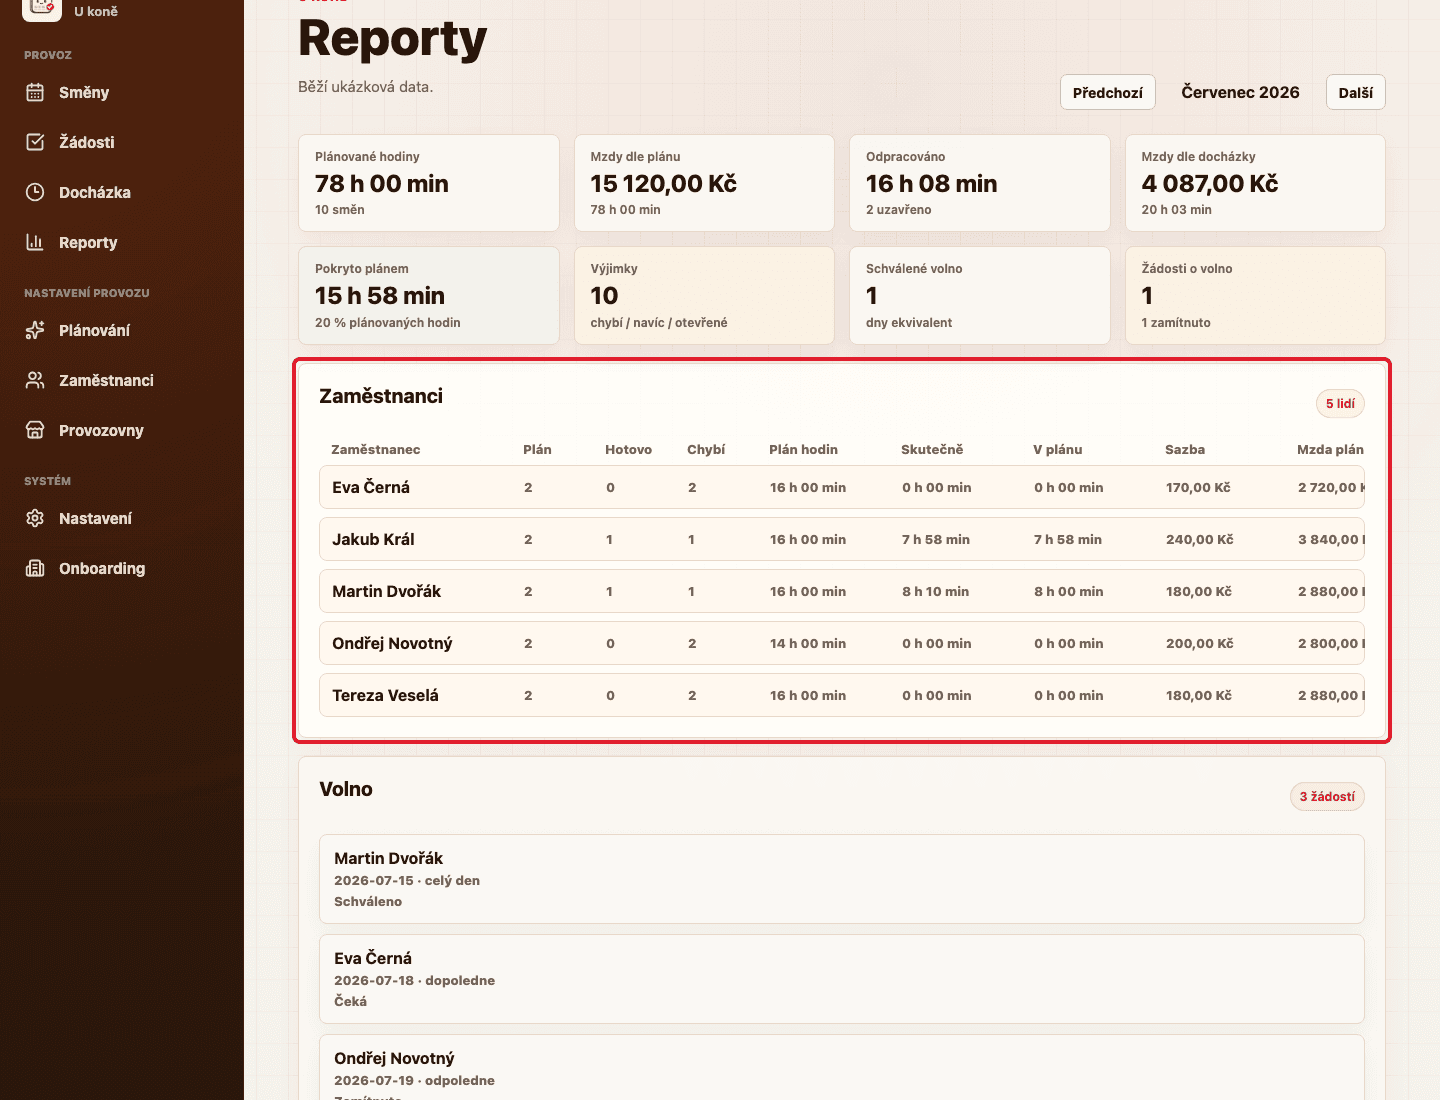The width and height of the screenshot is (1440, 1100).
Task: Click the Provozovny store icon
Action: point(35,430)
